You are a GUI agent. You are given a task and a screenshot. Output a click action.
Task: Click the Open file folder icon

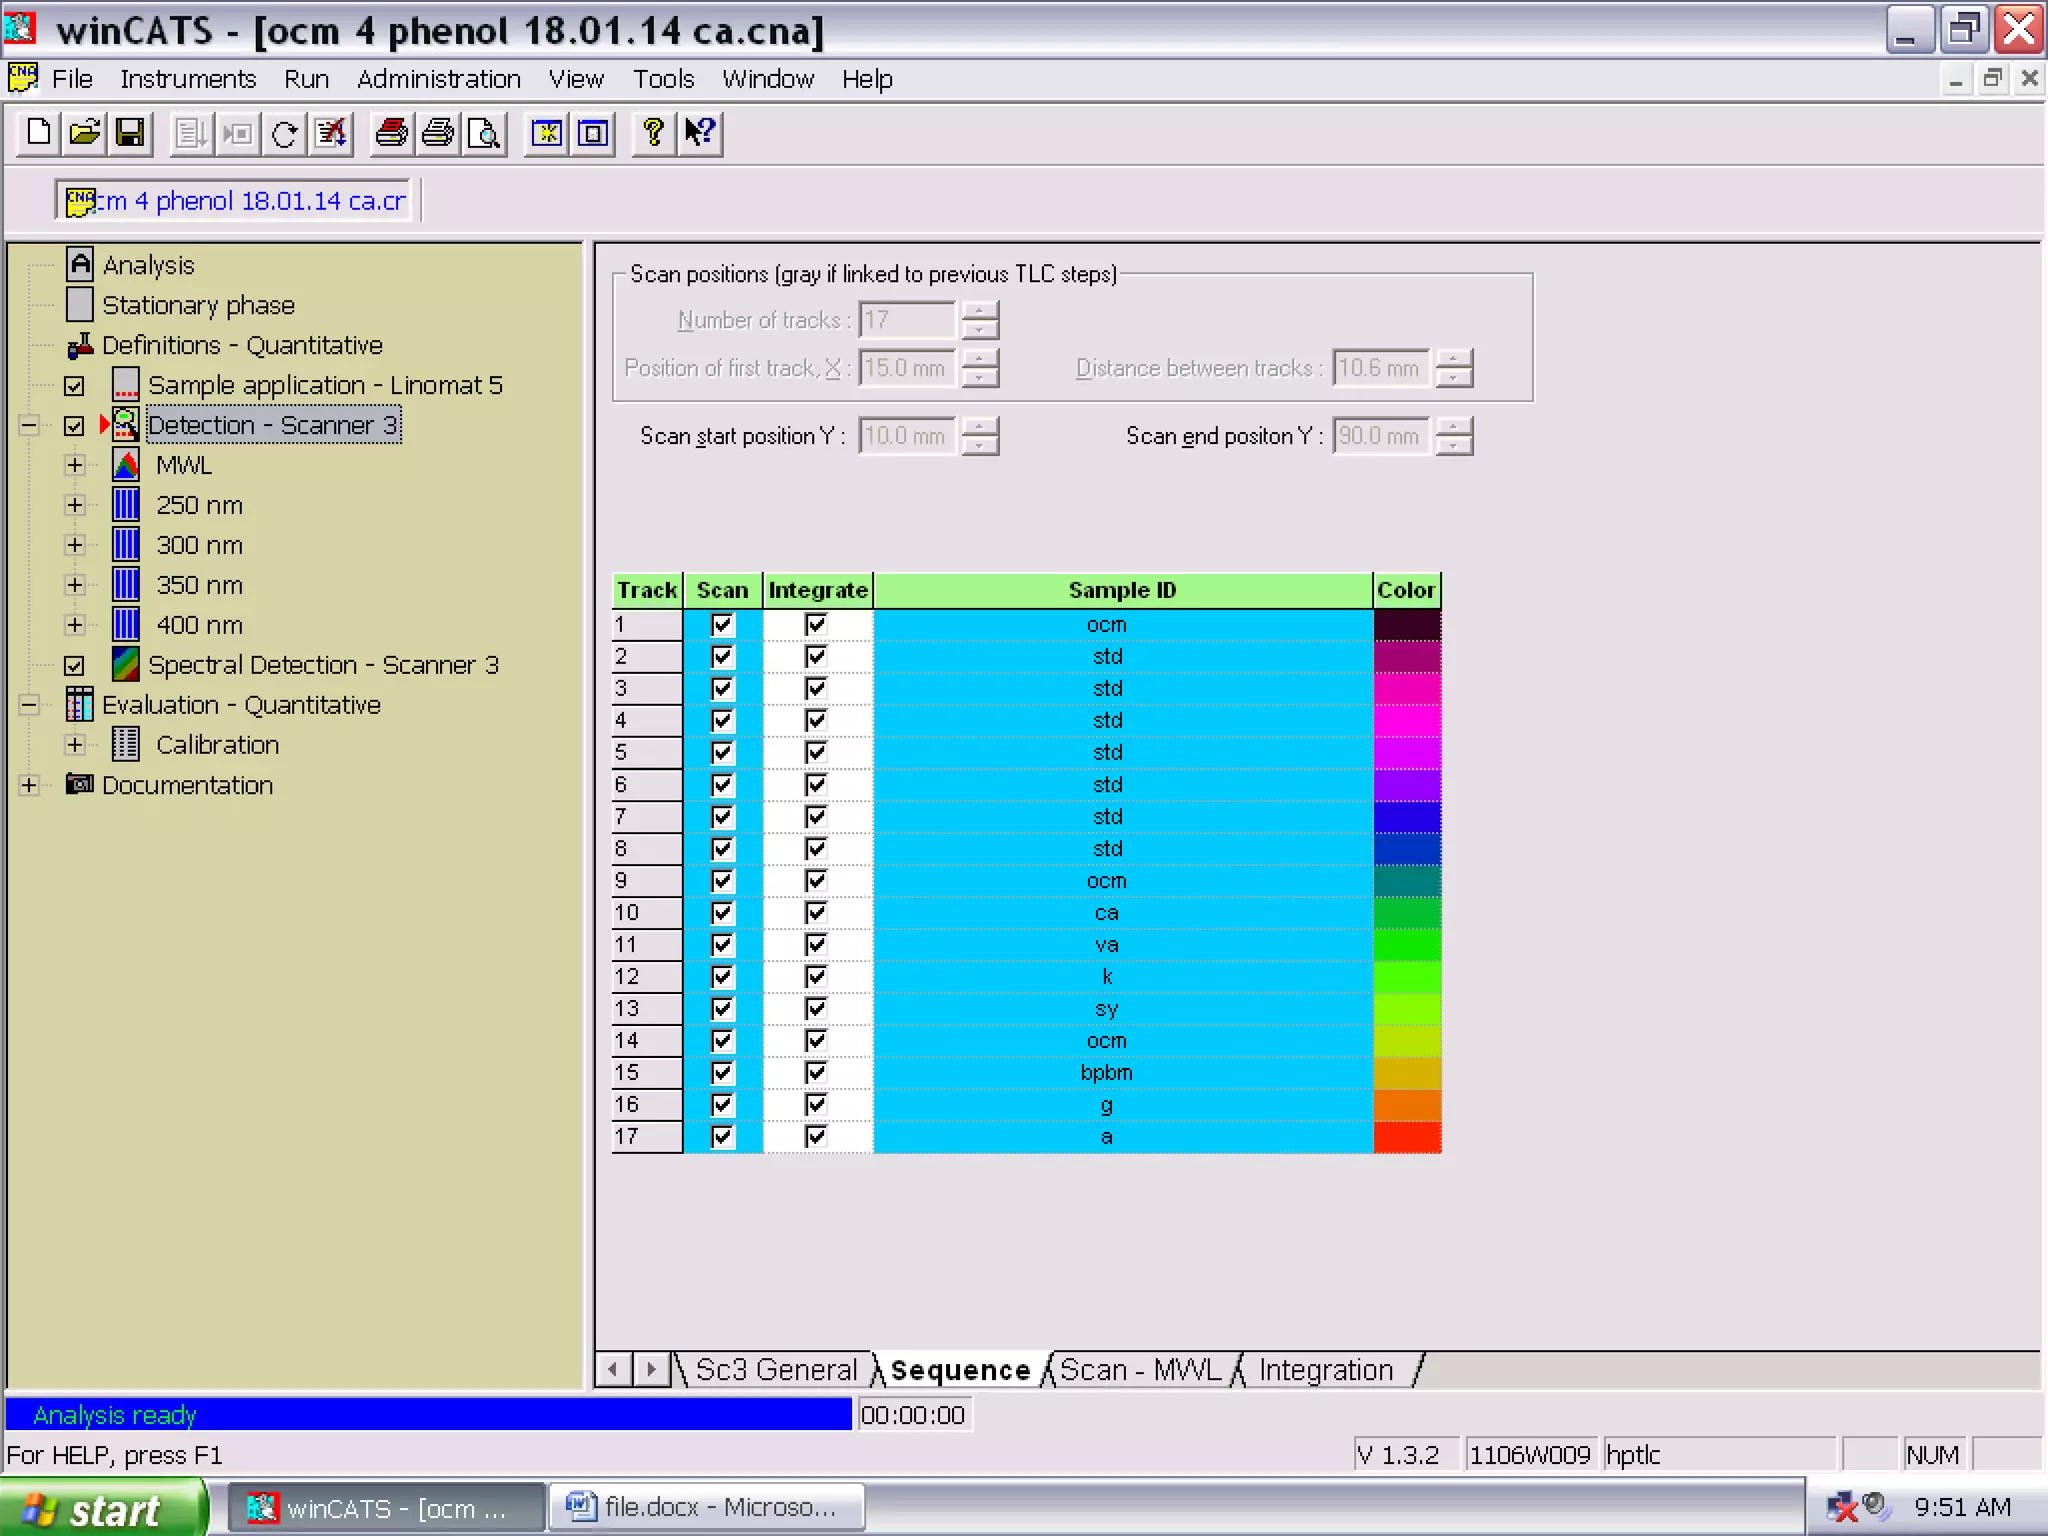(85, 133)
